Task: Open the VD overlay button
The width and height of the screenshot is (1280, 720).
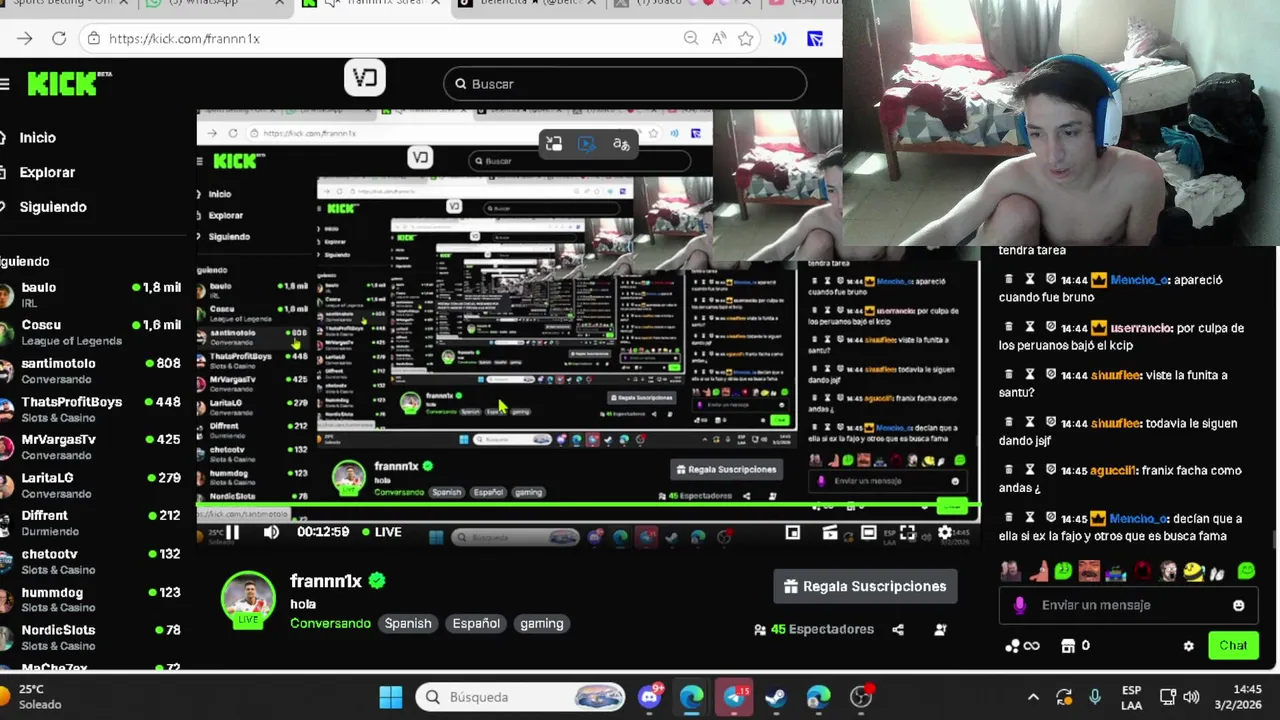Action: tap(364, 78)
